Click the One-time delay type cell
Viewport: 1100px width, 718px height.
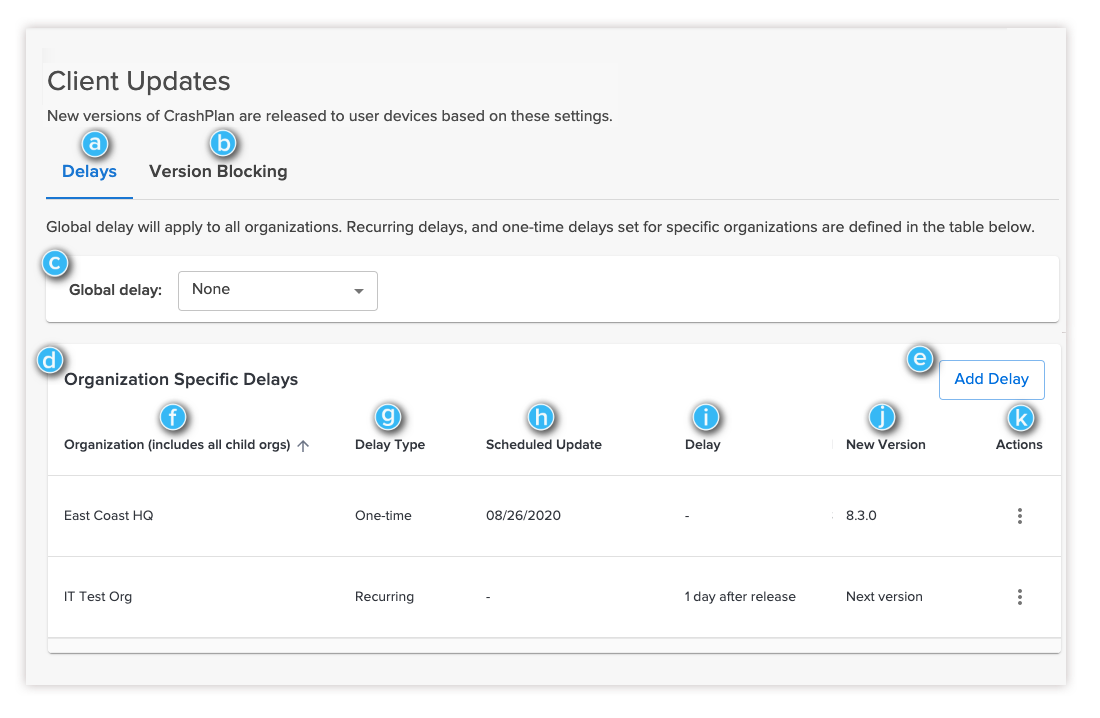point(383,515)
